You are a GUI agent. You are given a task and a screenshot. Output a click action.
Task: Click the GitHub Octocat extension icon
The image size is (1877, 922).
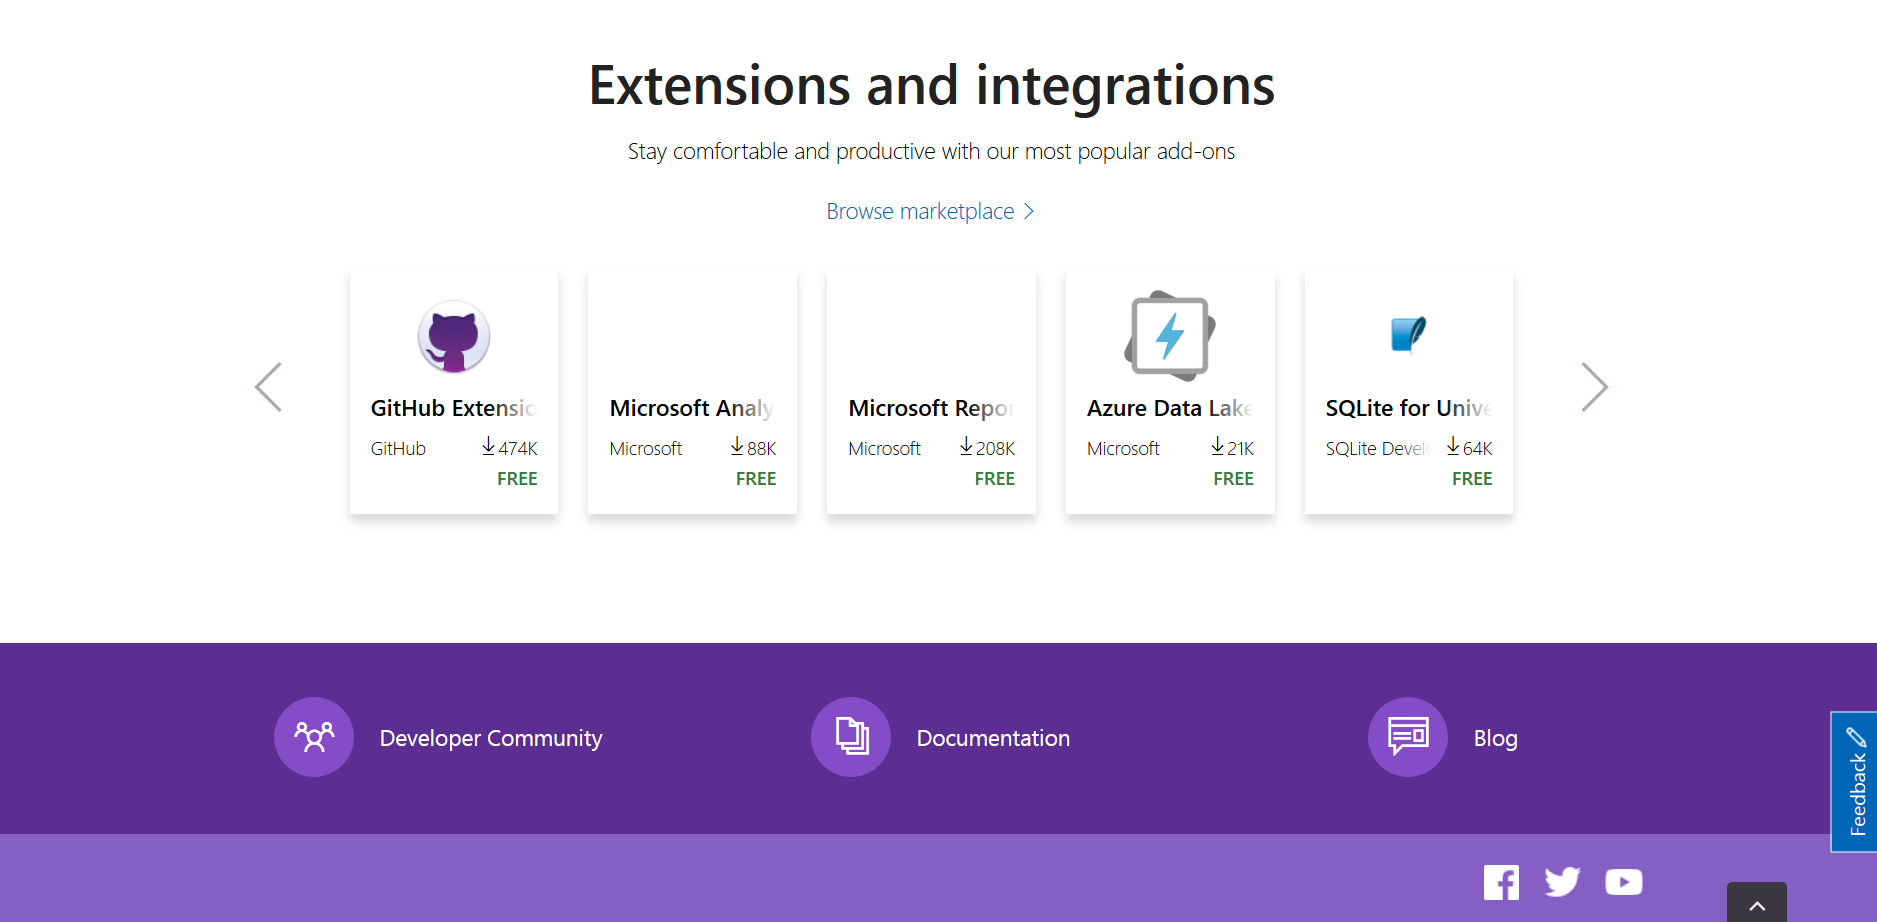(x=453, y=337)
